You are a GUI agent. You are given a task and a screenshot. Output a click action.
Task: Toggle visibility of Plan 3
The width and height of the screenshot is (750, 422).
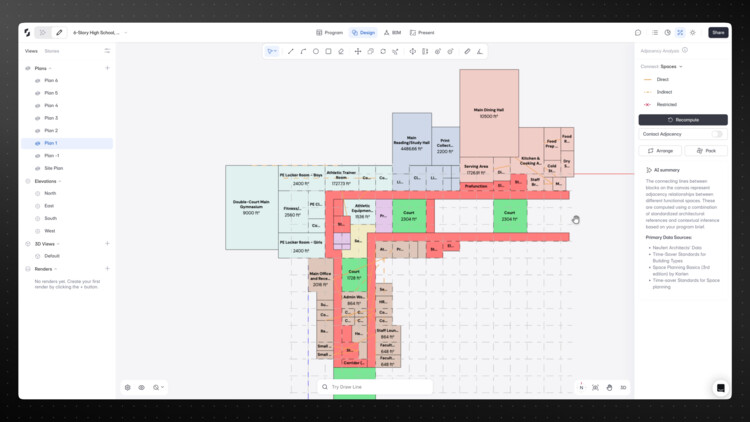click(x=37, y=118)
